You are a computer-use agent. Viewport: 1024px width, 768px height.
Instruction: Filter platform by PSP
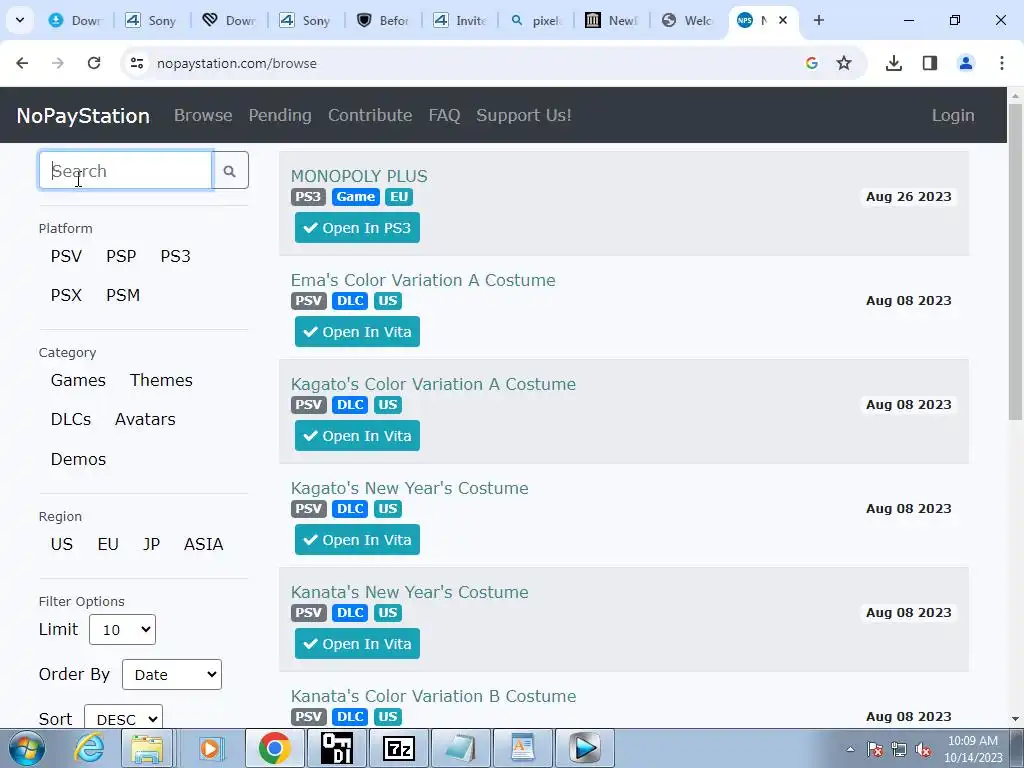(121, 256)
